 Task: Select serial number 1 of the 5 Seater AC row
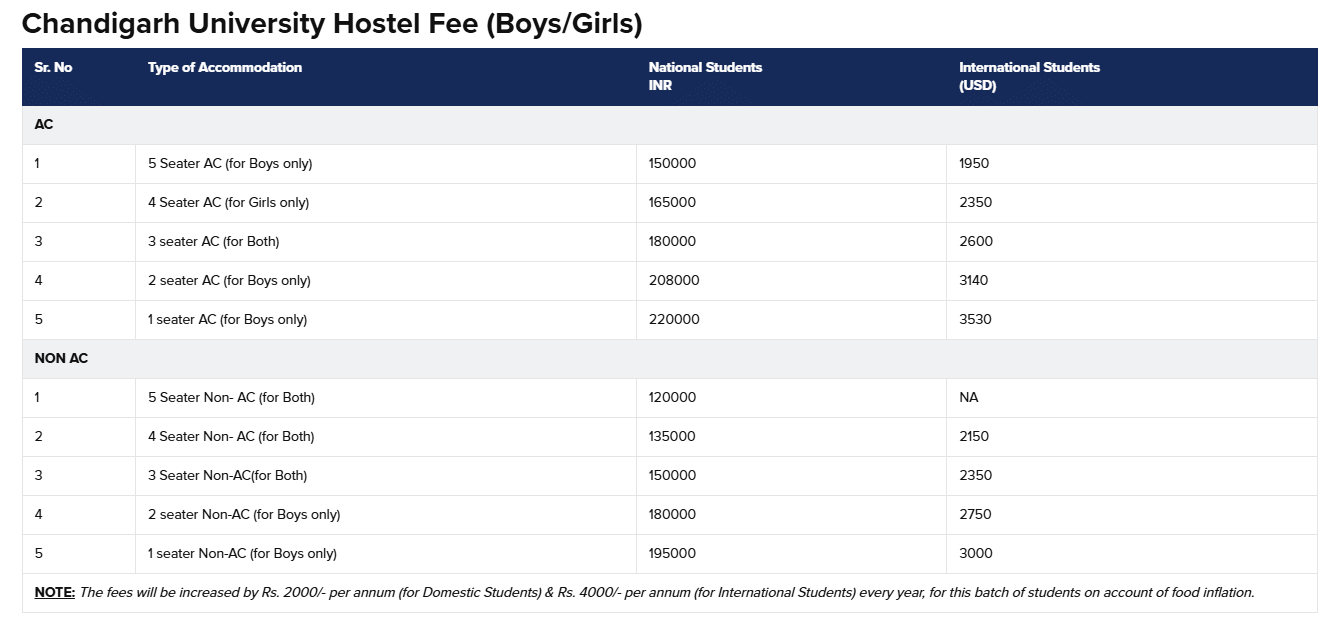point(37,163)
